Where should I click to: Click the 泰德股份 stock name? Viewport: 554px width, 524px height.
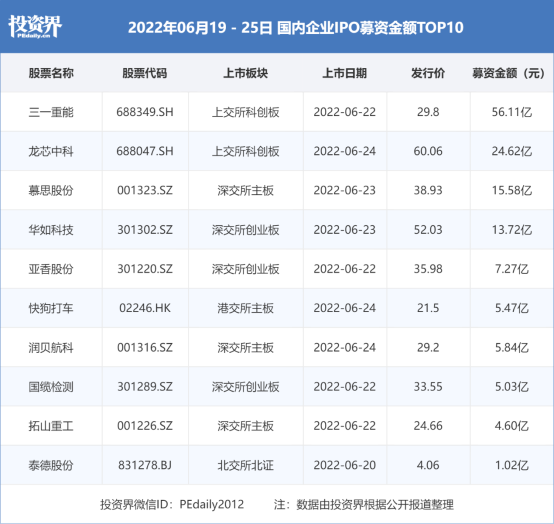tap(51, 465)
